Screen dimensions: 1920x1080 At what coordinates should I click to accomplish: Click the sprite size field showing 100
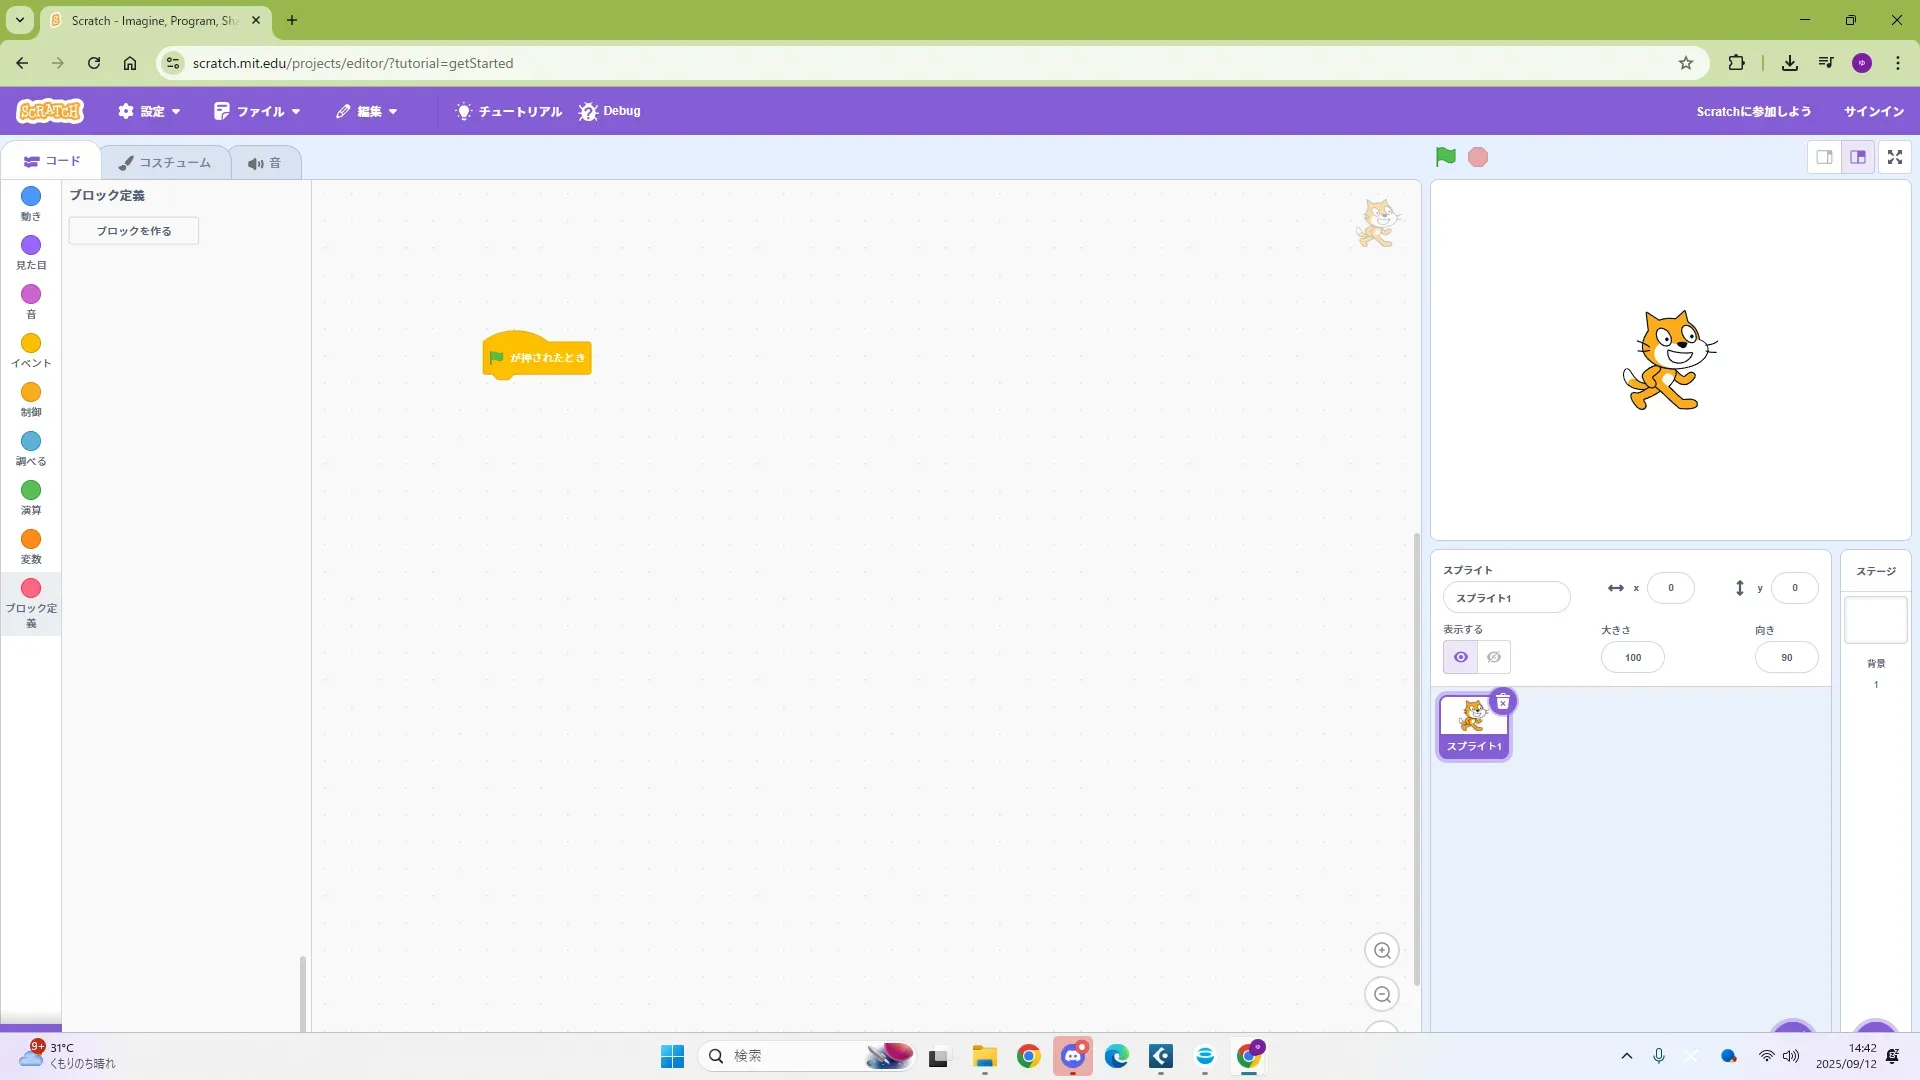click(x=1632, y=657)
